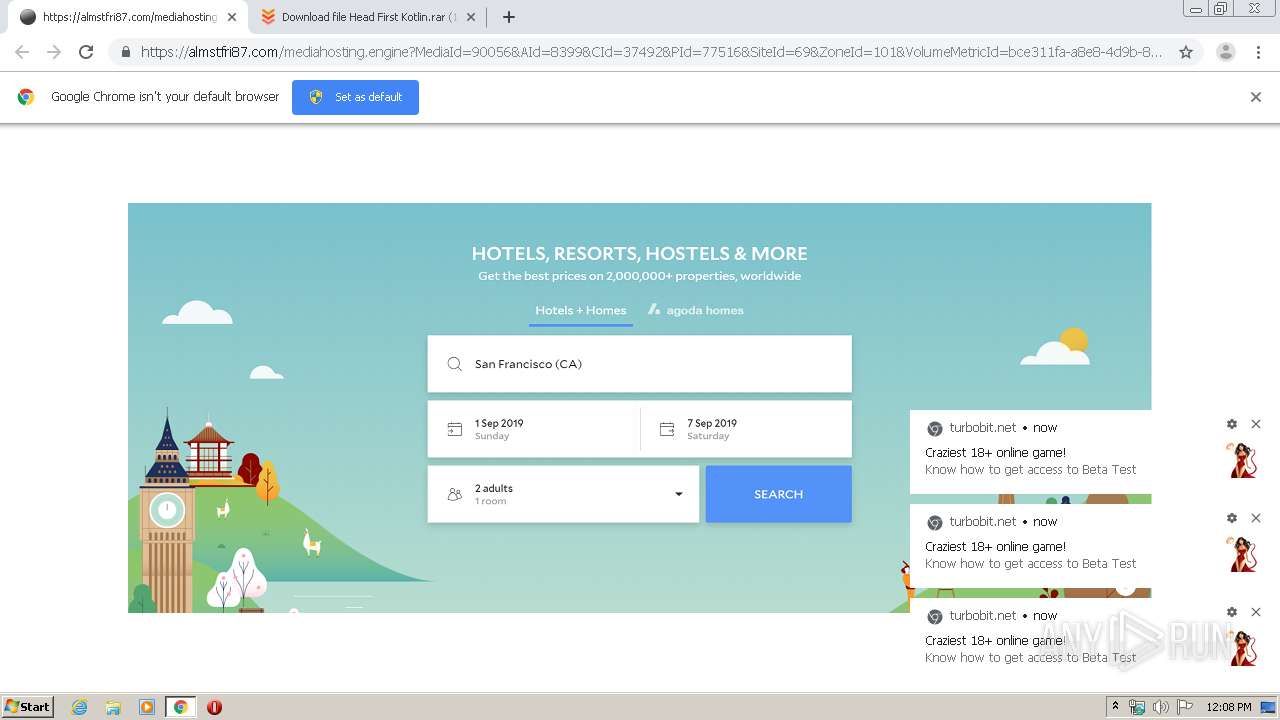The height and width of the screenshot is (720, 1280).
Task: Click the address bar URL
Action: (x=651, y=52)
